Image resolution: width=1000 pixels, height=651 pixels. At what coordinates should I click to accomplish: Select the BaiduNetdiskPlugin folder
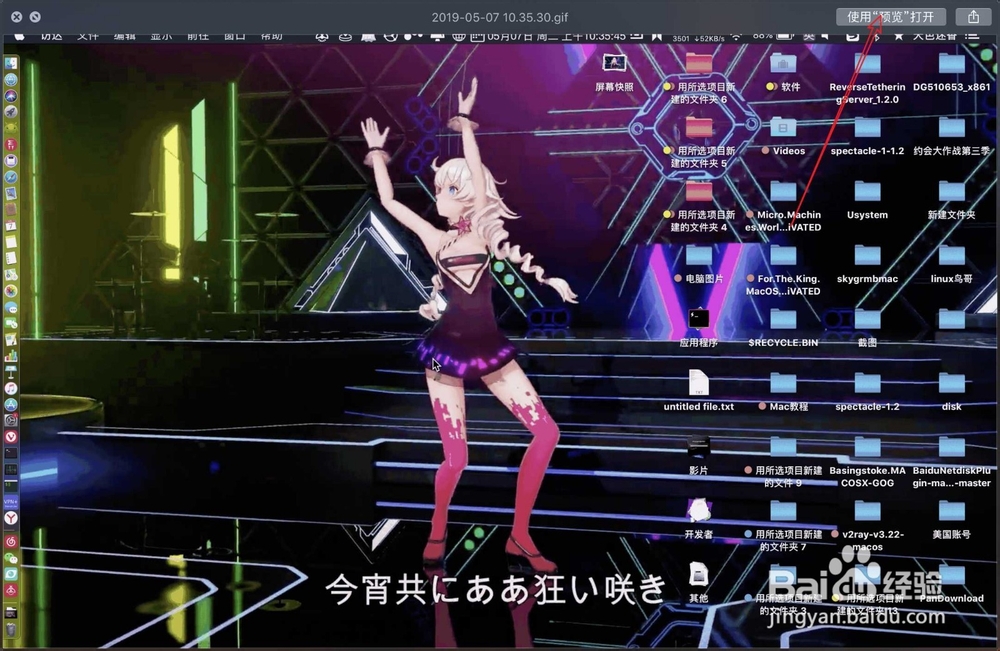click(x=952, y=462)
